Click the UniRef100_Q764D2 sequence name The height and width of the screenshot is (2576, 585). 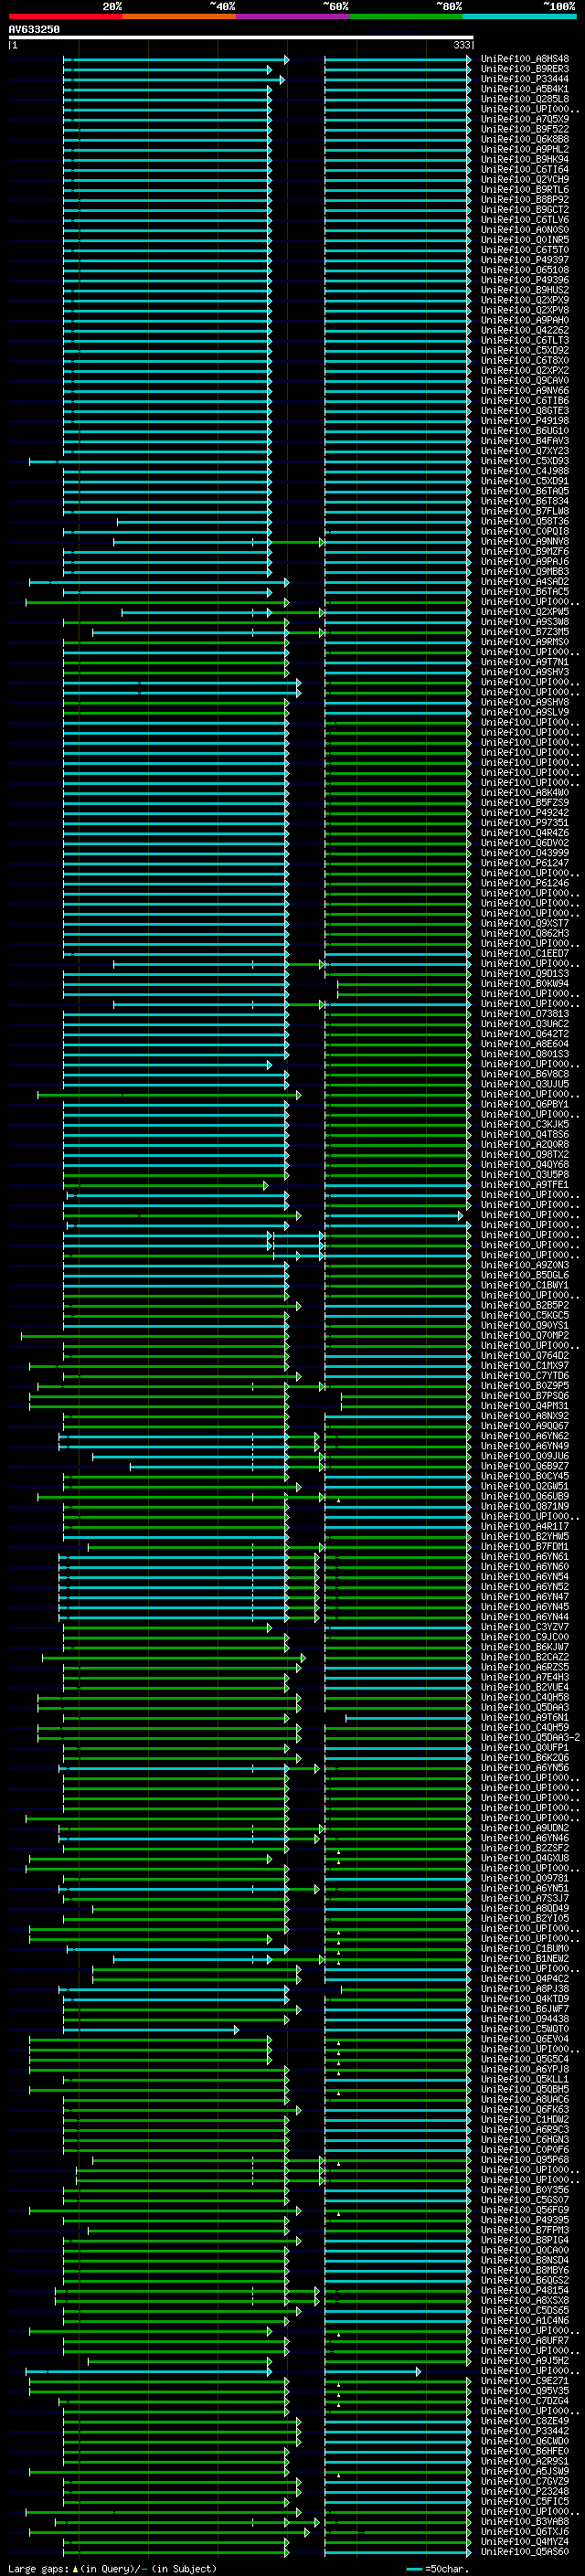pyautogui.click(x=525, y=1356)
